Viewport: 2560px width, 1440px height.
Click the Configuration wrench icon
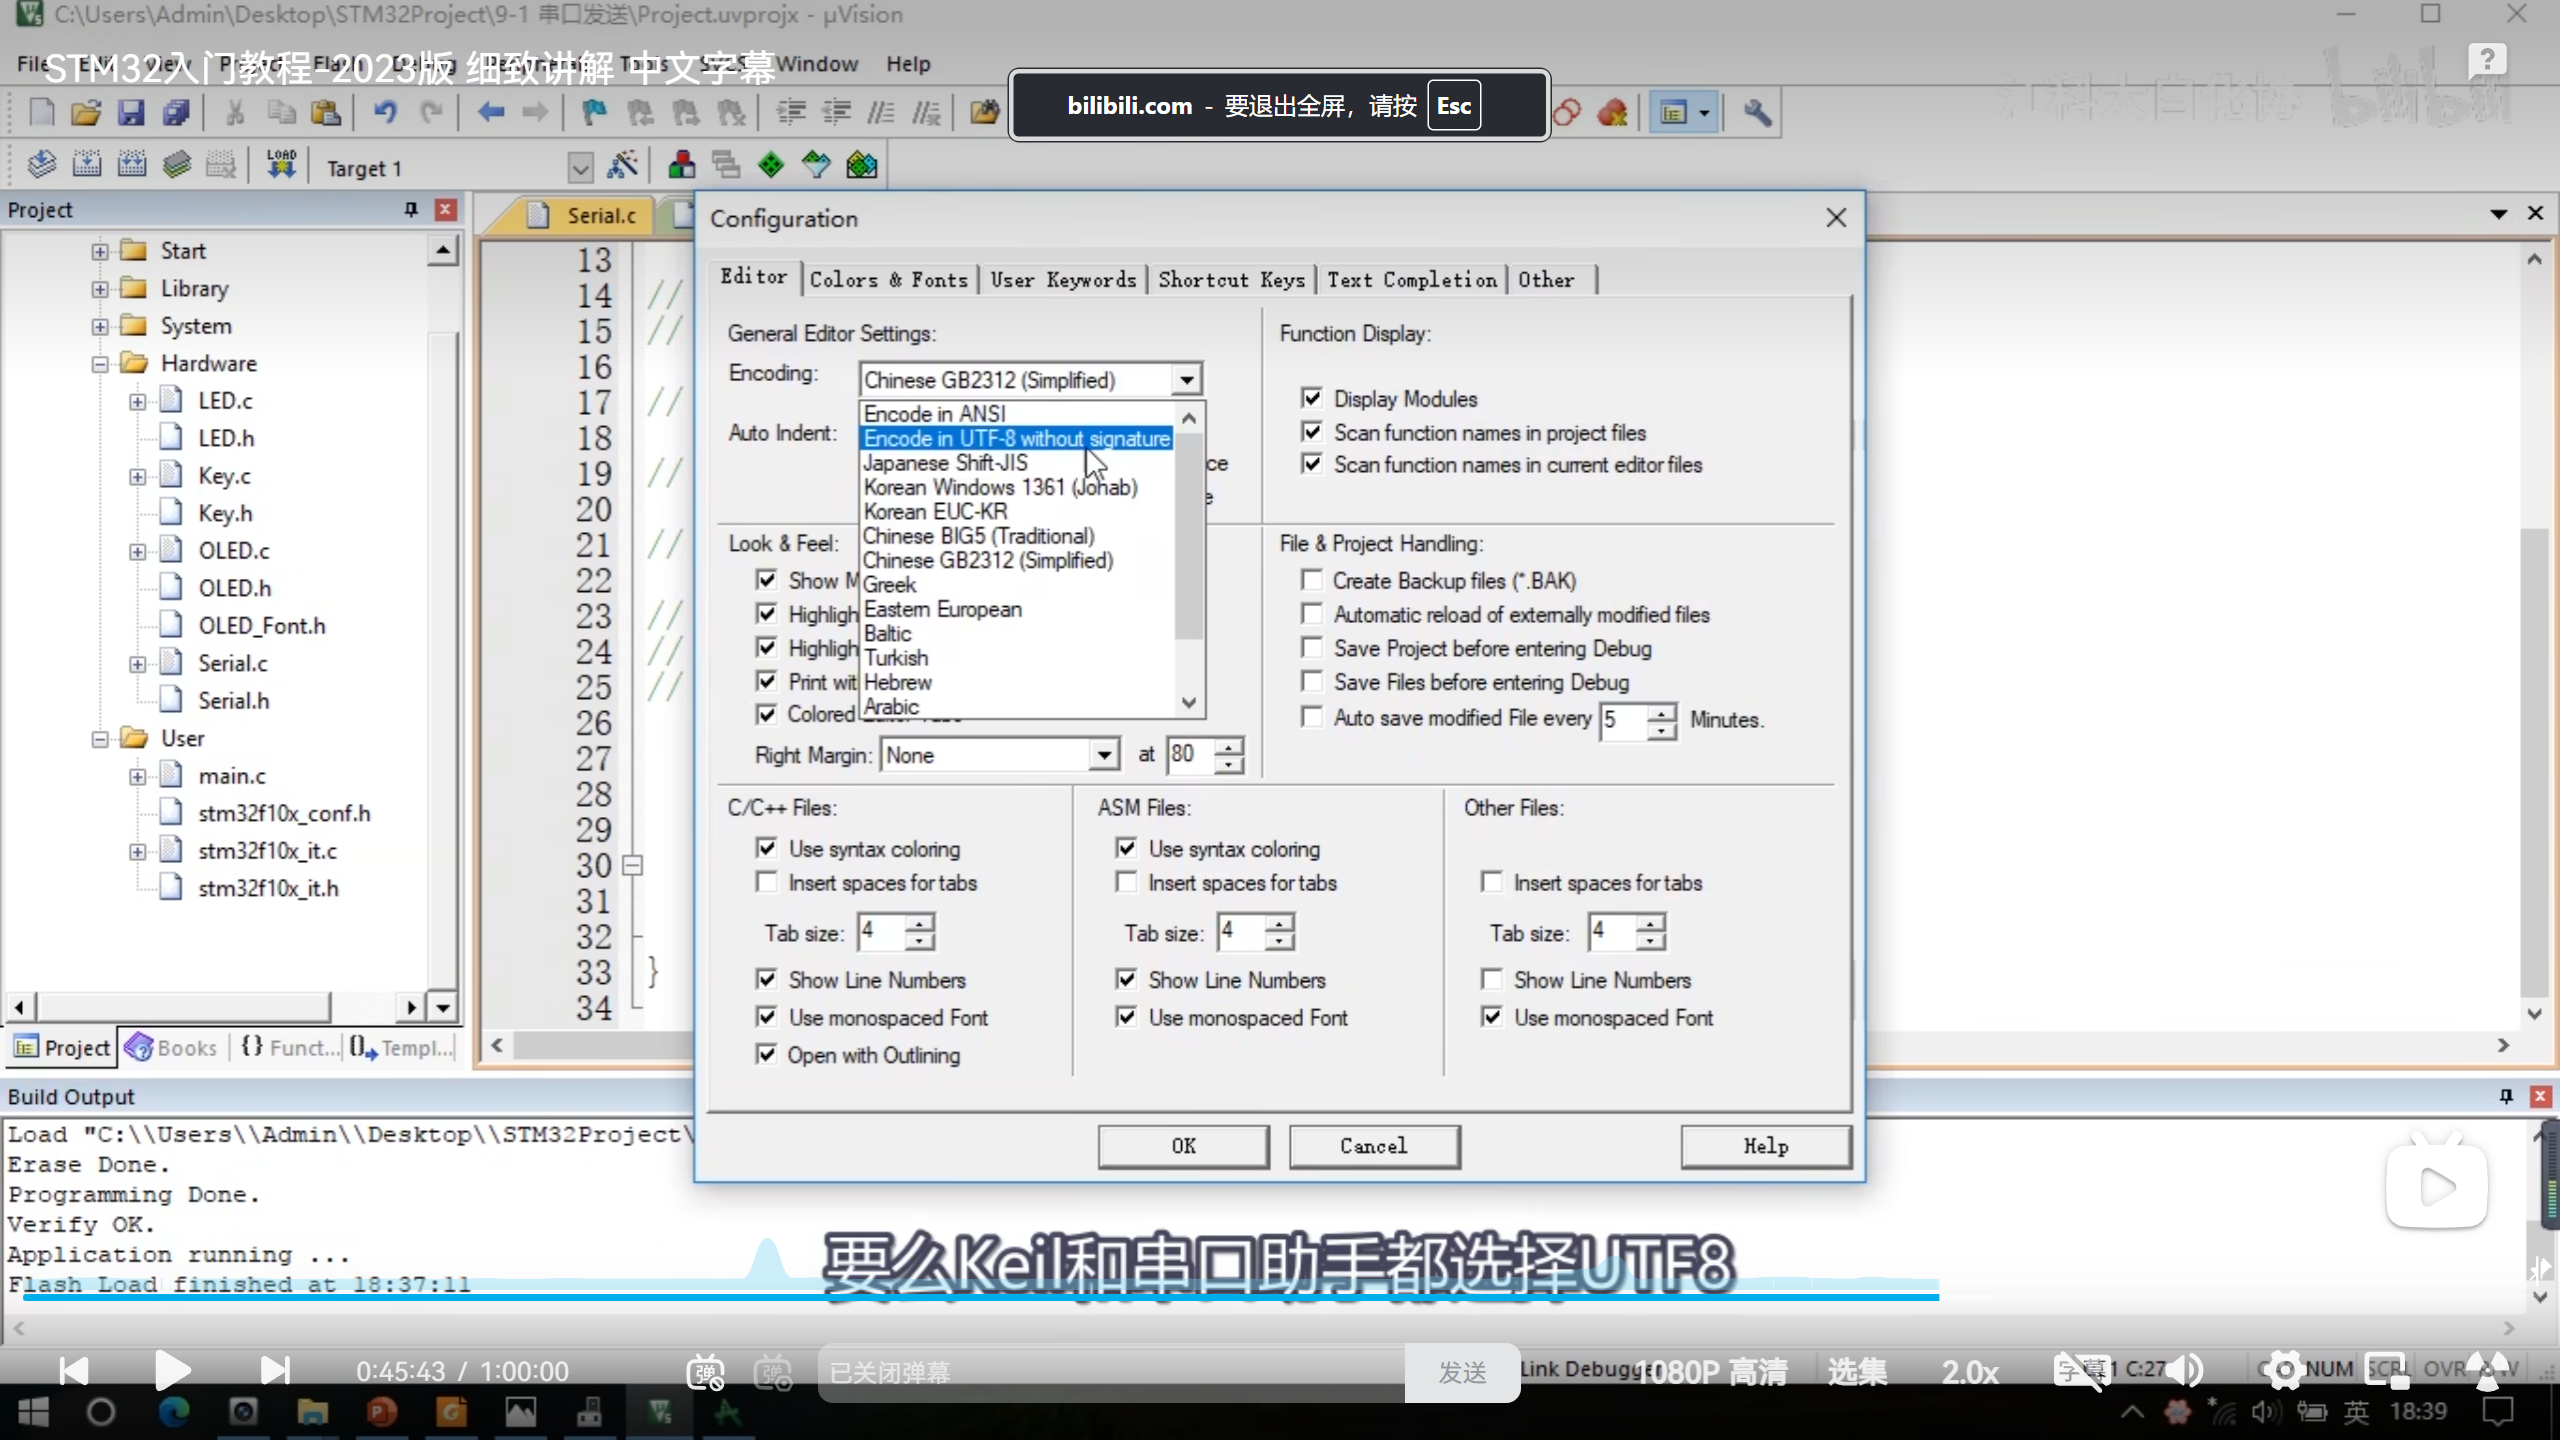click(1757, 112)
